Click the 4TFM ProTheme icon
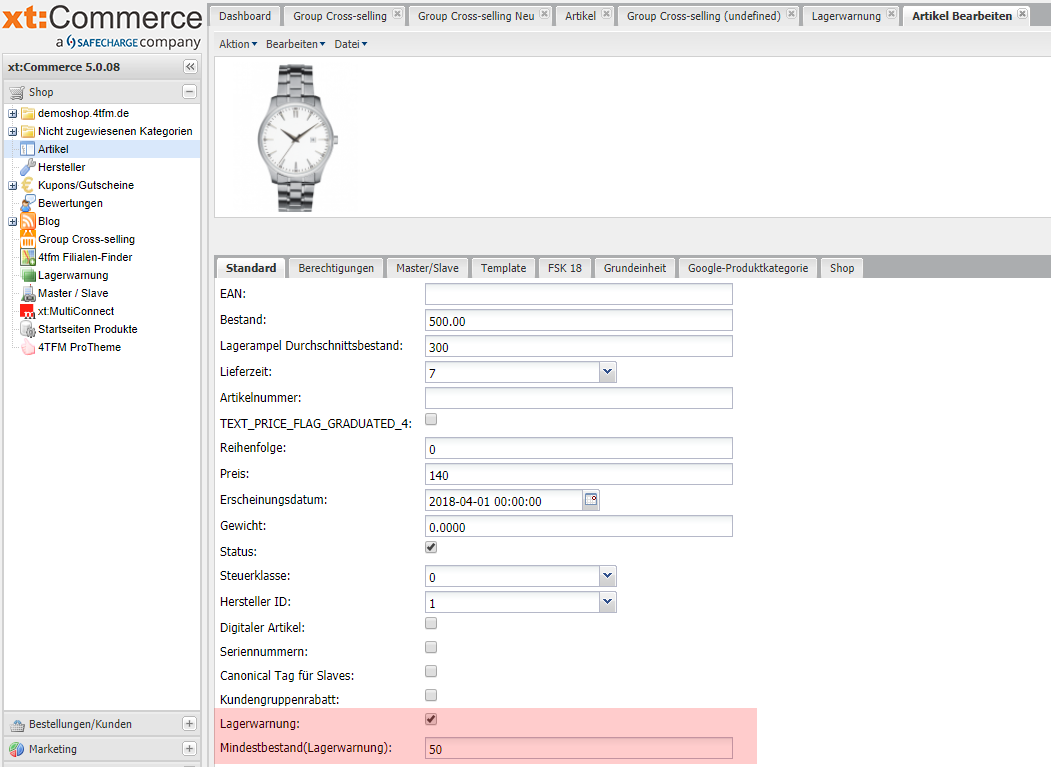The height and width of the screenshot is (767, 1051). click(28, 347)
